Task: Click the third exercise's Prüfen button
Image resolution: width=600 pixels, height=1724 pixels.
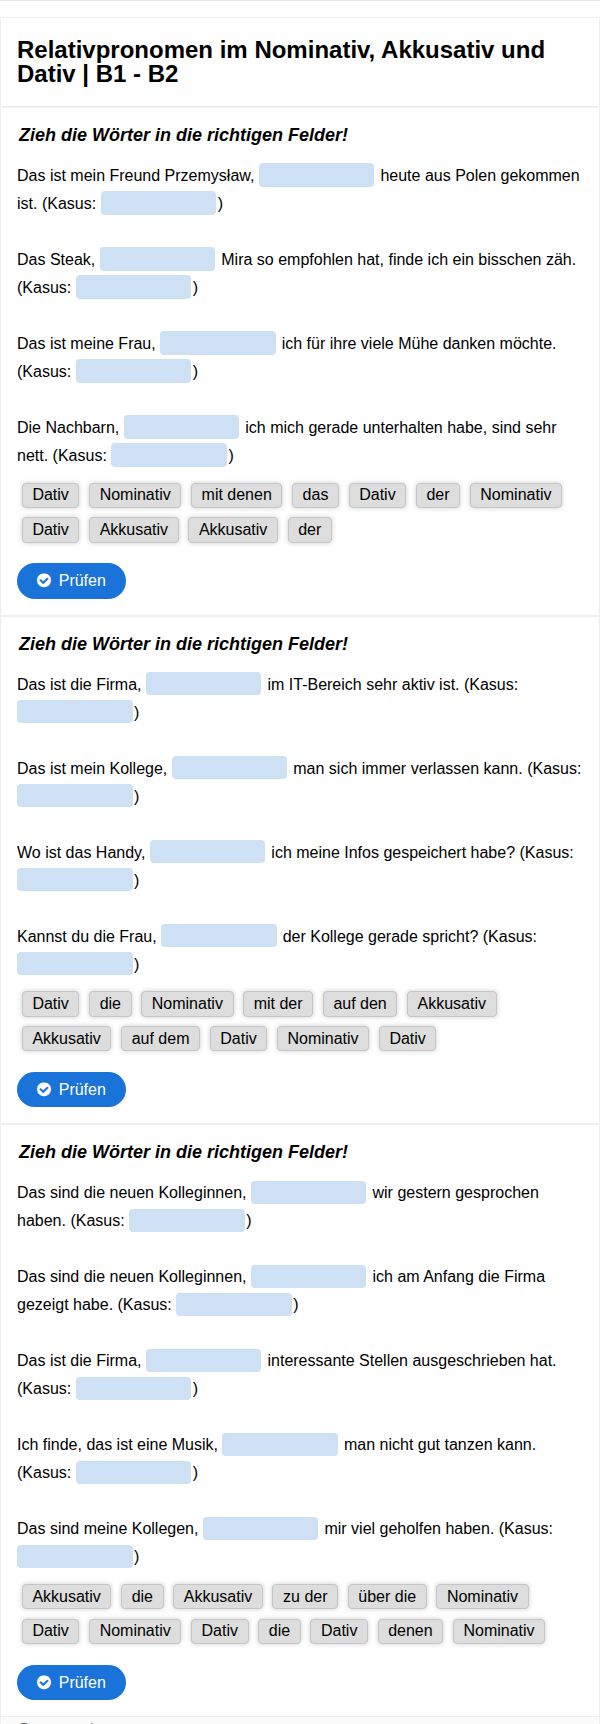Action: pos(71,1682)
